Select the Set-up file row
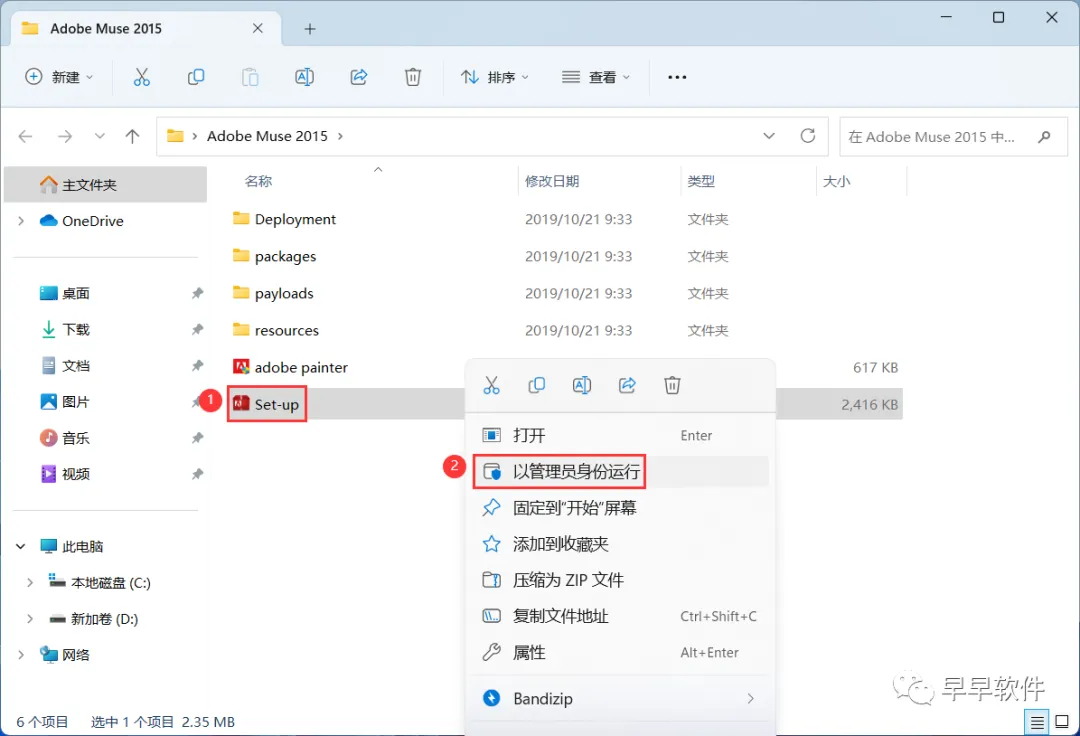The height and width of the screenshot is (736, 1080). pyautogui.click(x=565, y=405)
